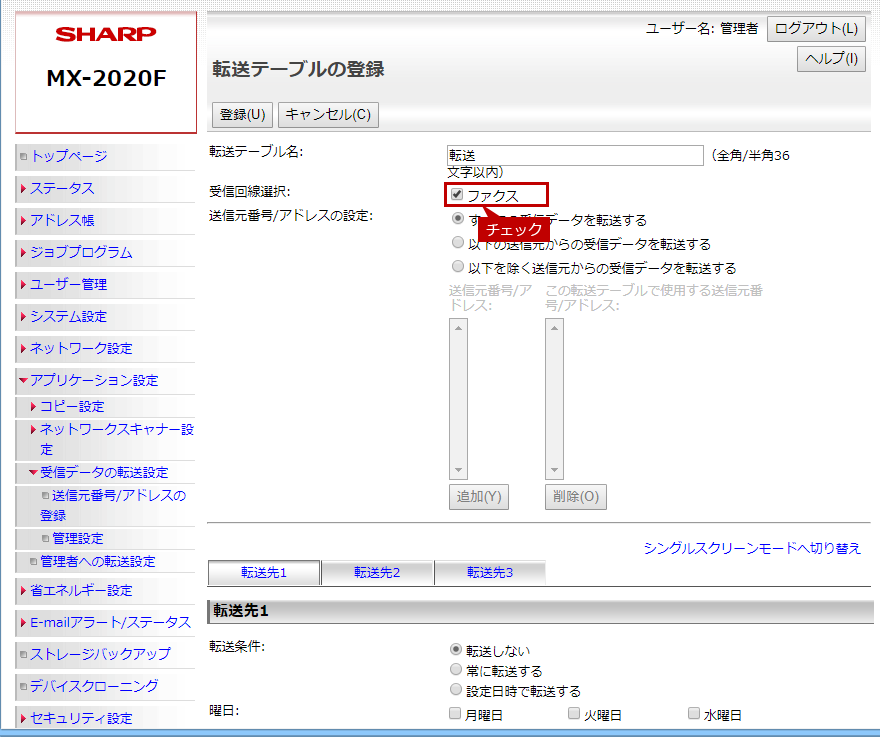Check the 水曜日 checkbox
Screen dimensions: 880x737
coord(694,713)
